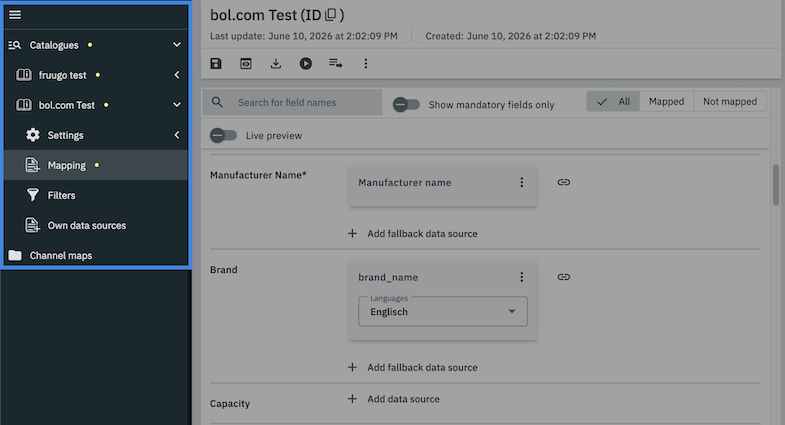Focus the Search for field names box
The width and height of the screenshot is (785, 425).
(x=292, y=103)
